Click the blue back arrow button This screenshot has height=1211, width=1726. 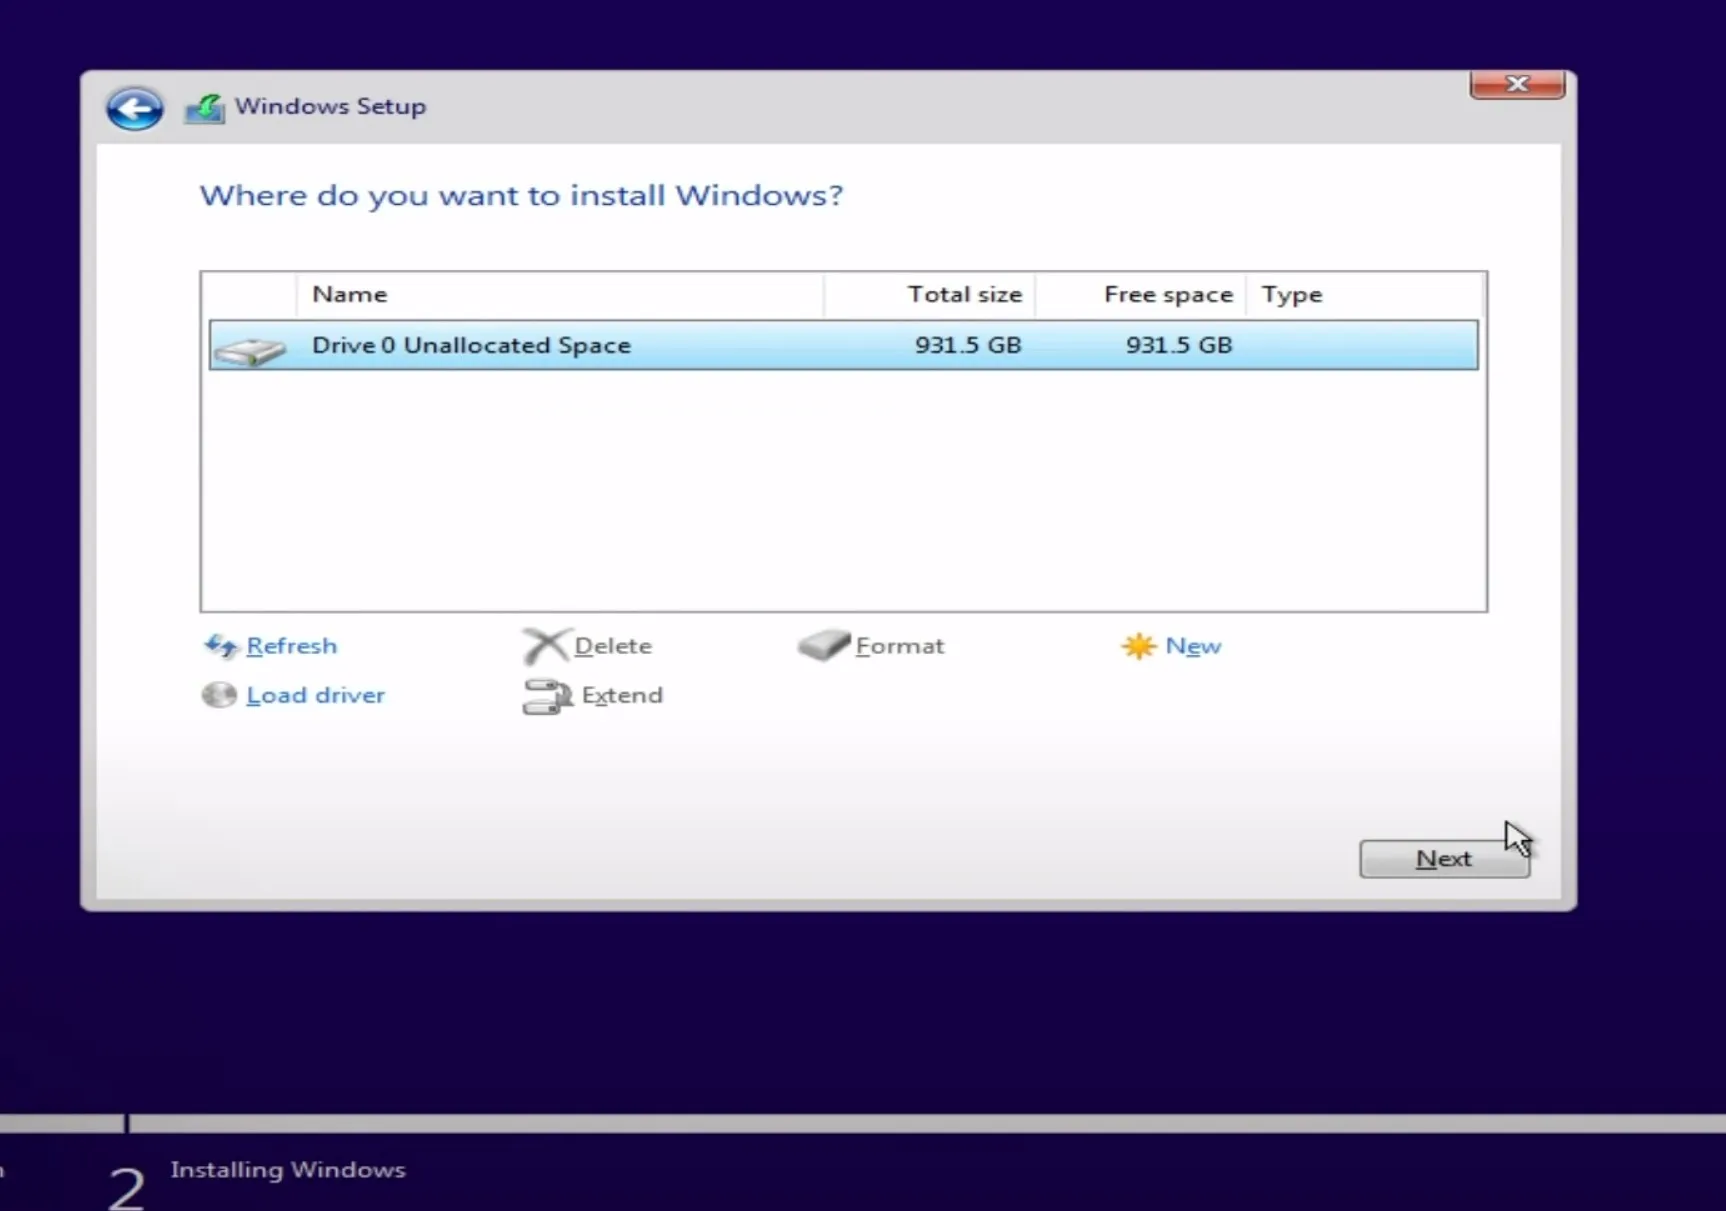134,108
